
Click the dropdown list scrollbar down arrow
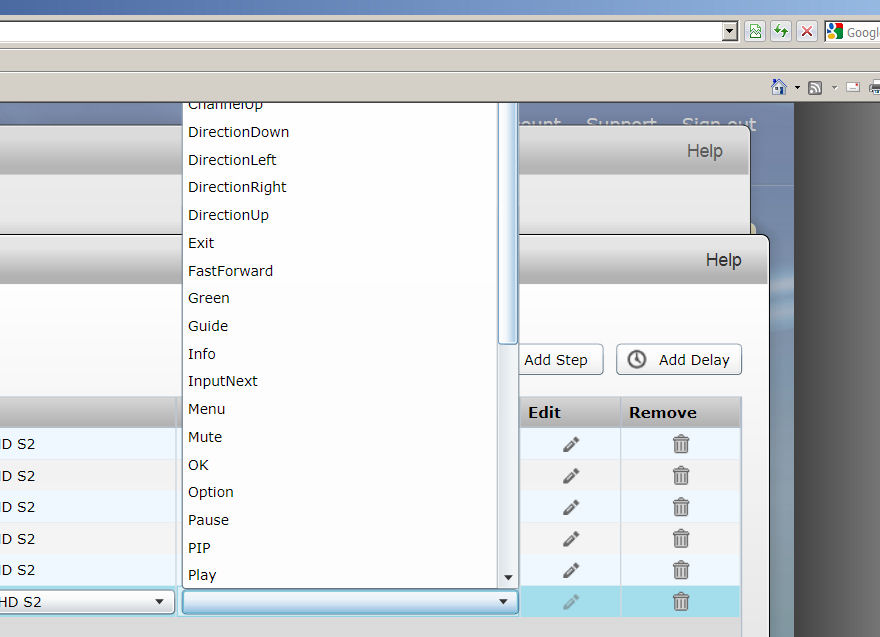(x=508, y=578)
